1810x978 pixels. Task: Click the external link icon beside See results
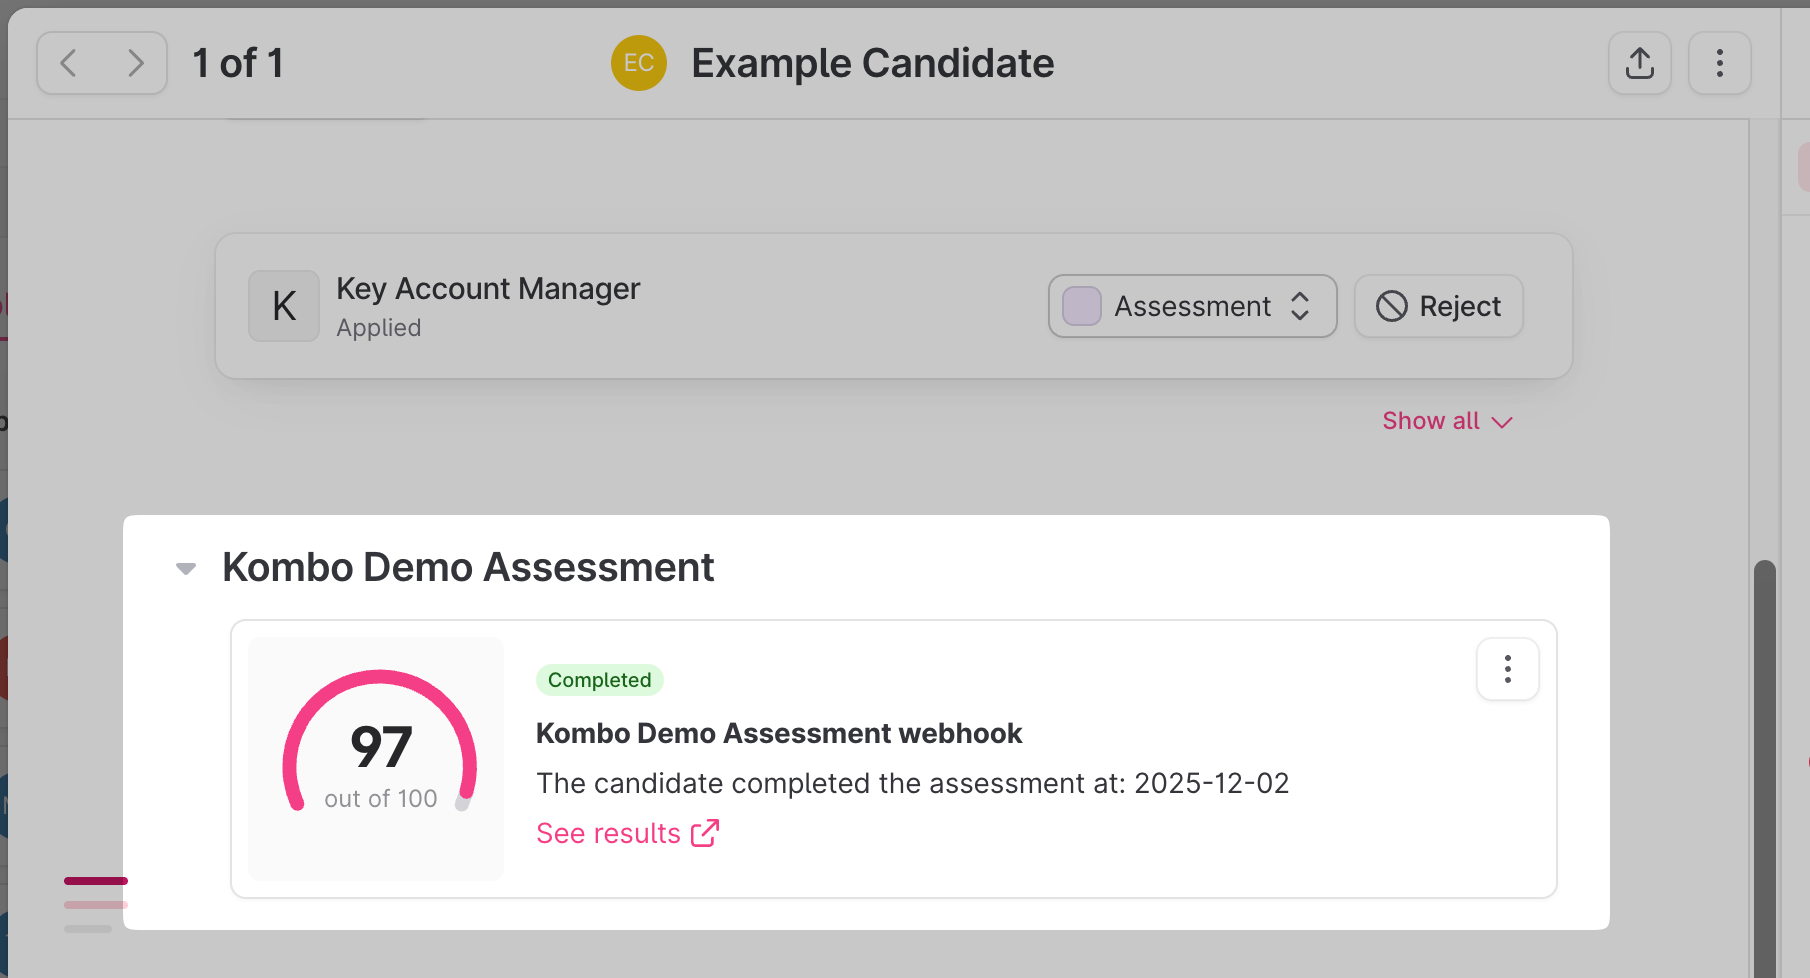(705, 833)
